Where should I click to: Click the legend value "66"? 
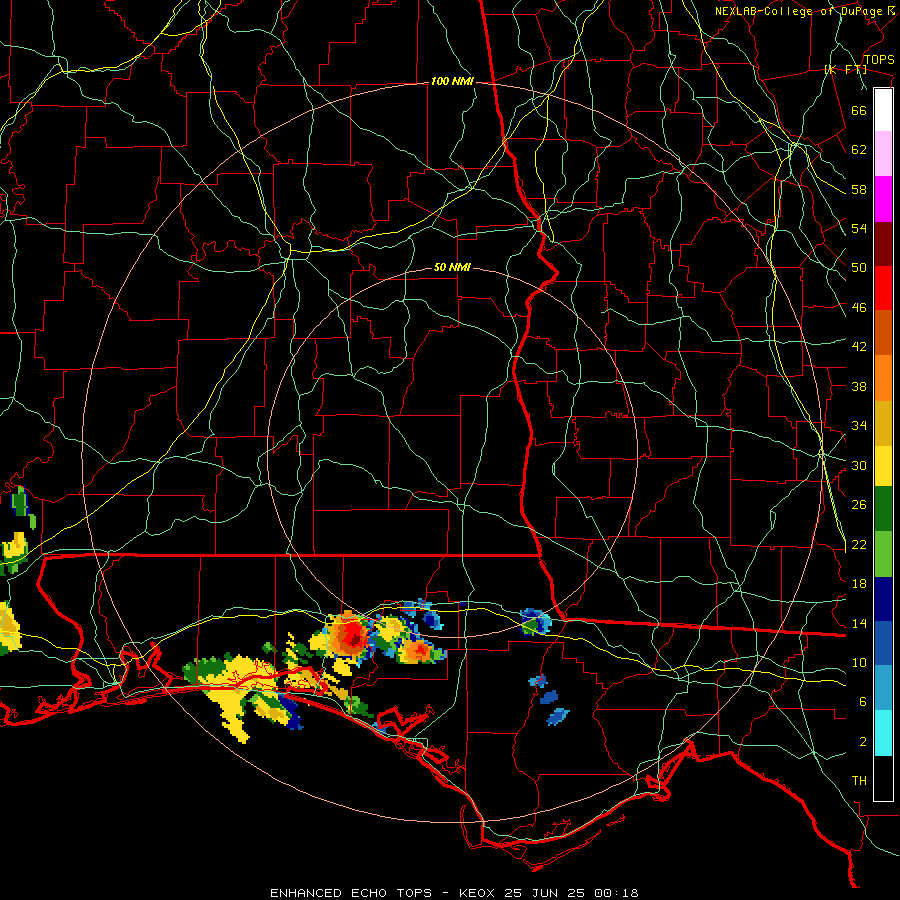pyautogui.click(x=859, y=110)
